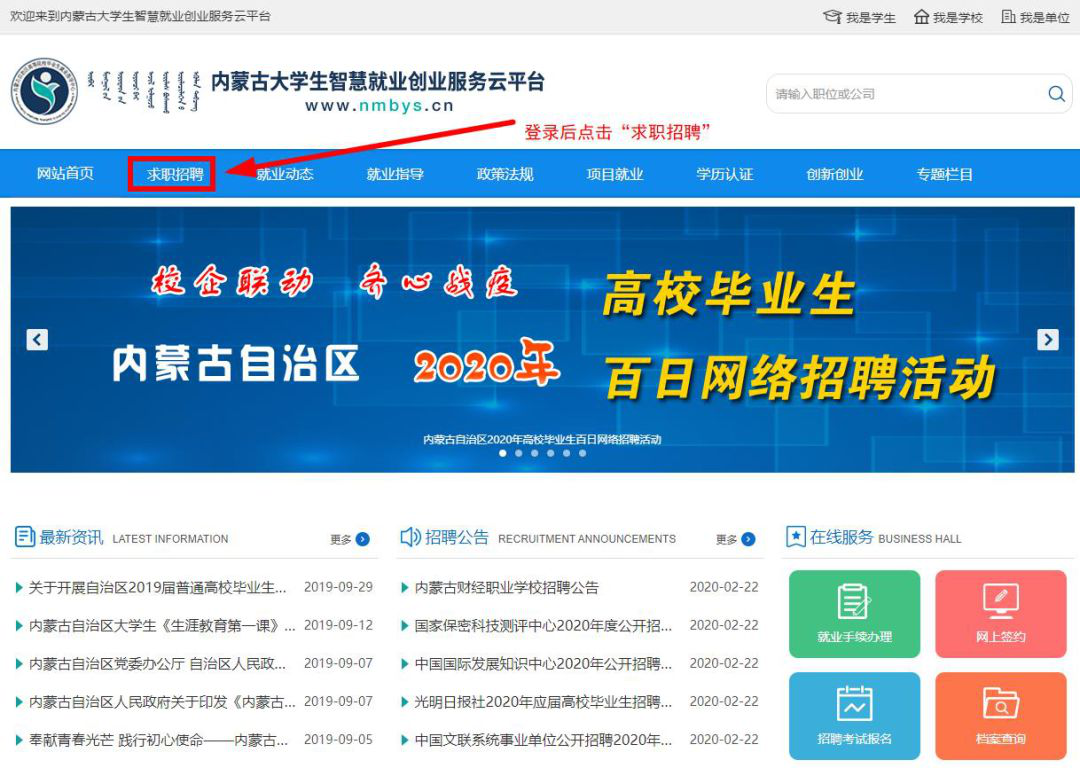Click the search magnifier icon

(x=1056, y=94)
